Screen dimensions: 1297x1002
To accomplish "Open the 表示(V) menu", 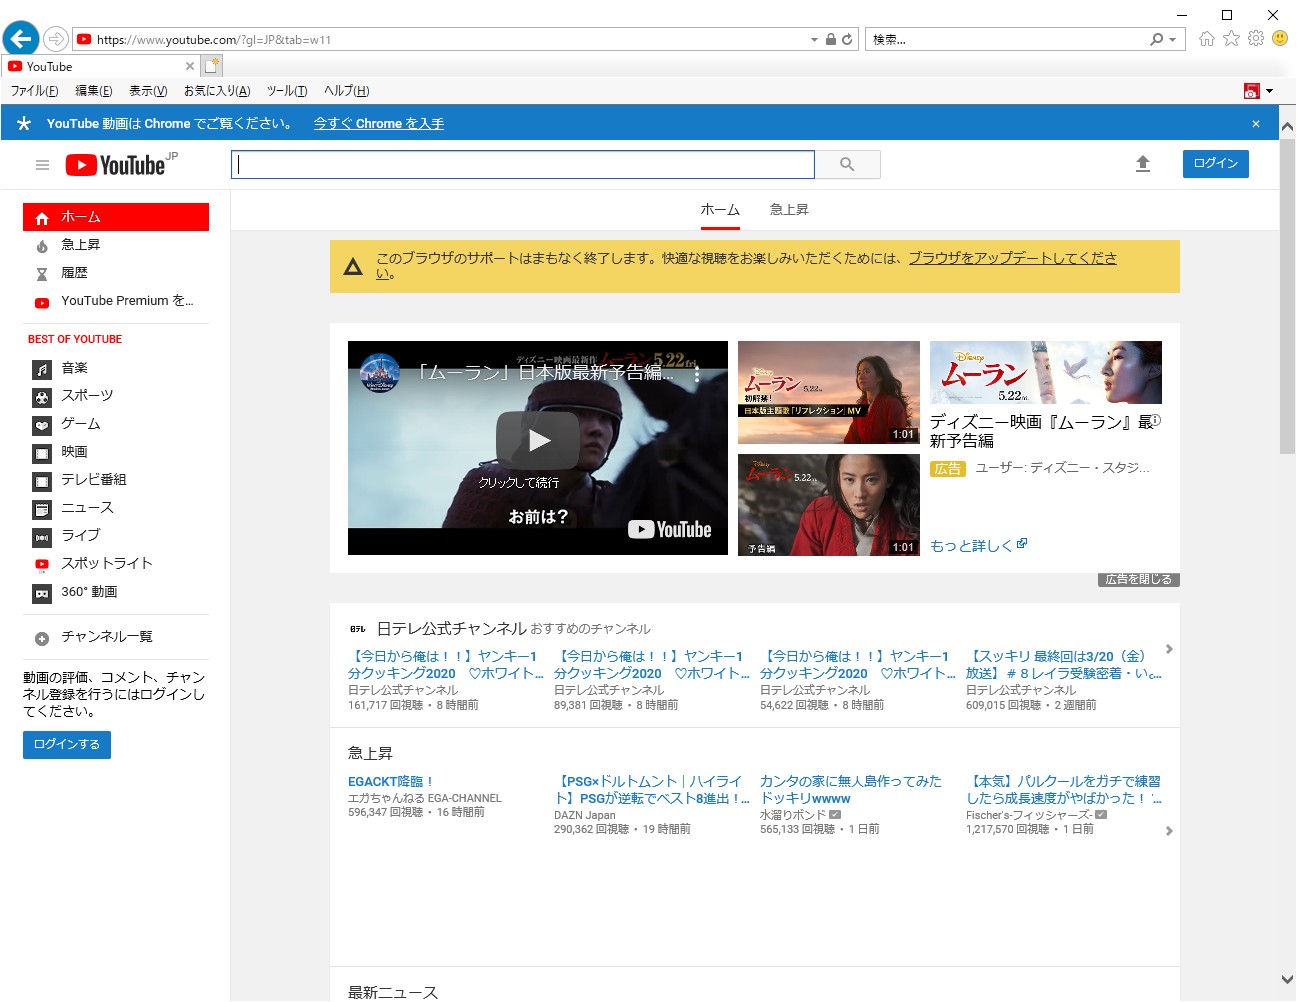I will (148, 91).
